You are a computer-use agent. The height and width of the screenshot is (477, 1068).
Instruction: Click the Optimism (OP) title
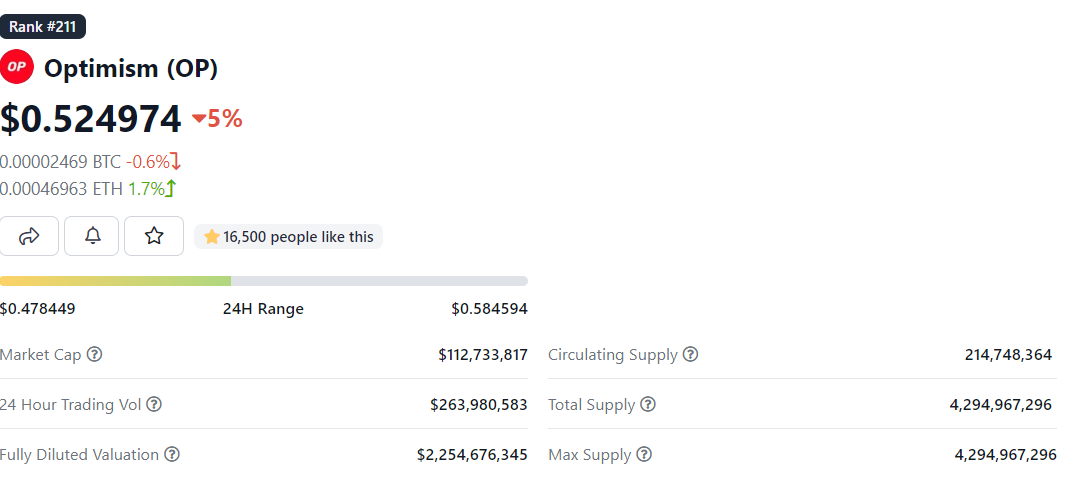pyautogui.click(x=131, y=68)
